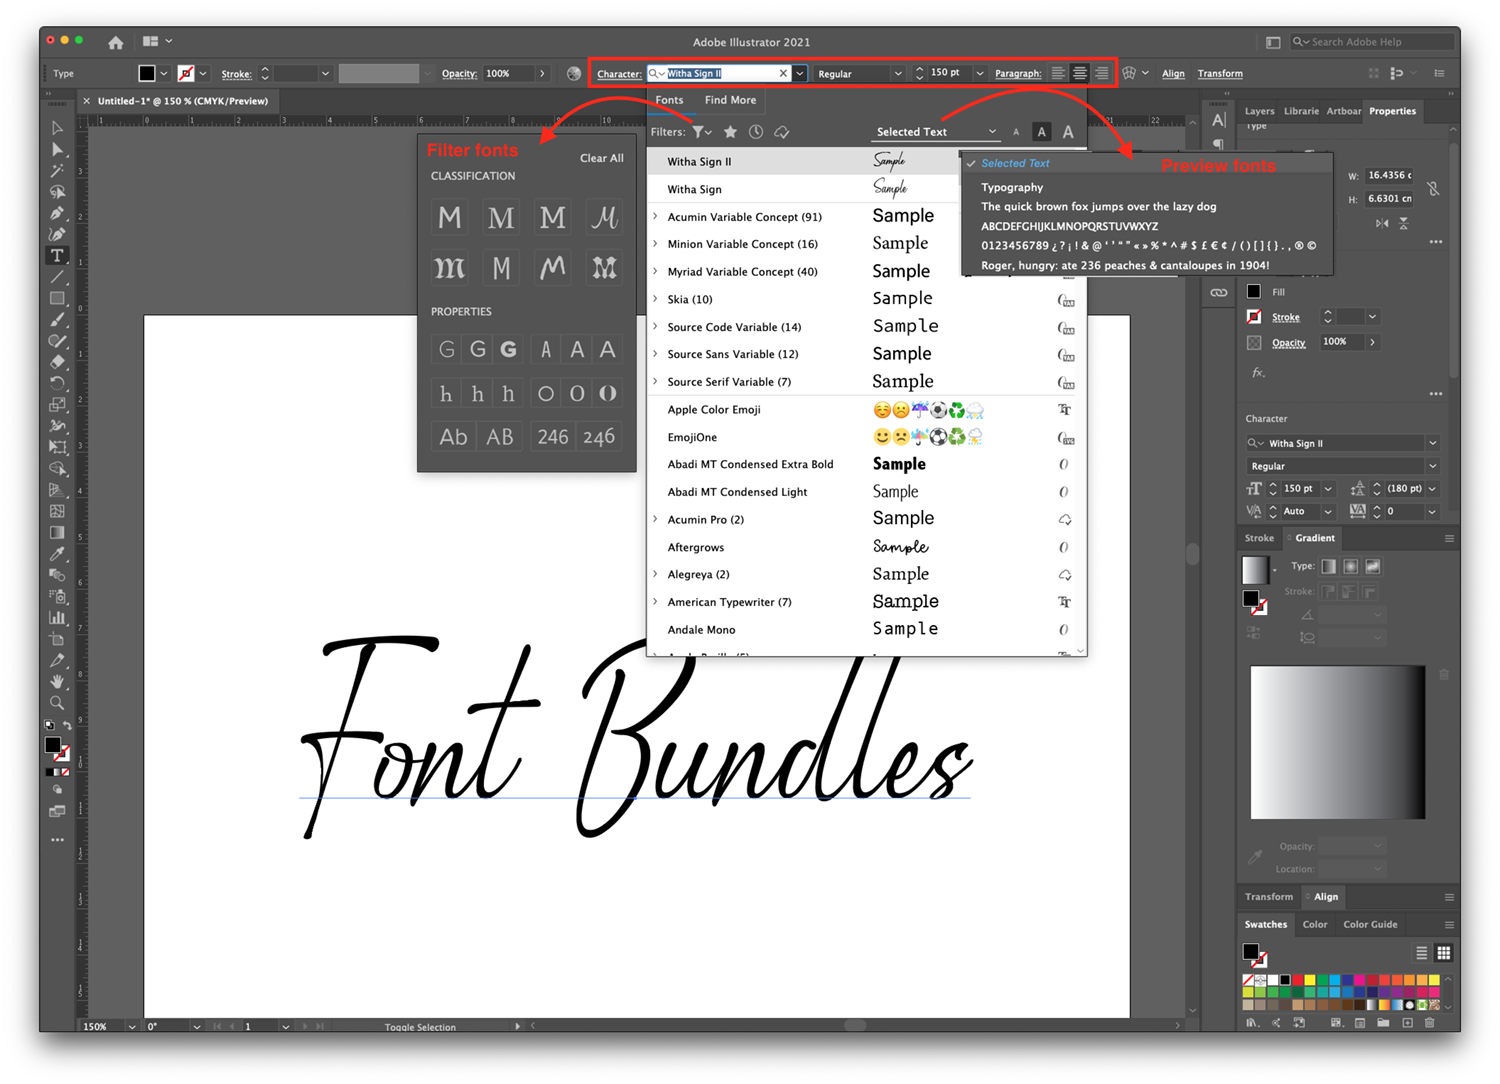
Task: Click Clear All filters
Action: [602, 158]
